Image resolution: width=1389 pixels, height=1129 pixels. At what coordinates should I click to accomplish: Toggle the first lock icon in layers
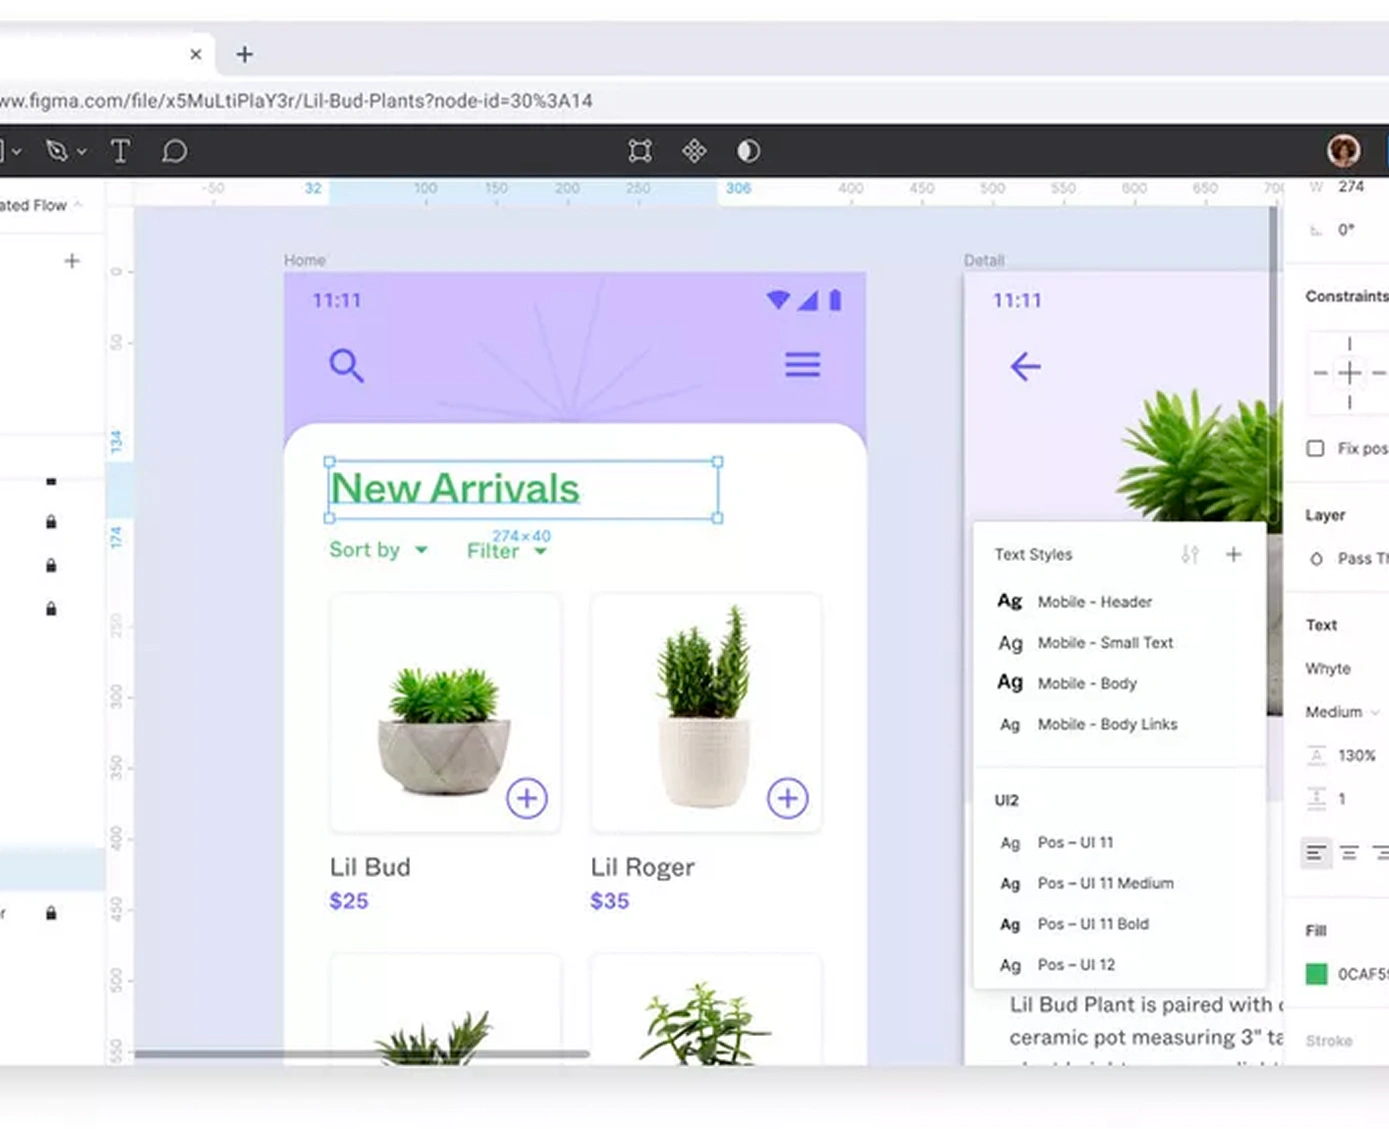tap(51, 522)
